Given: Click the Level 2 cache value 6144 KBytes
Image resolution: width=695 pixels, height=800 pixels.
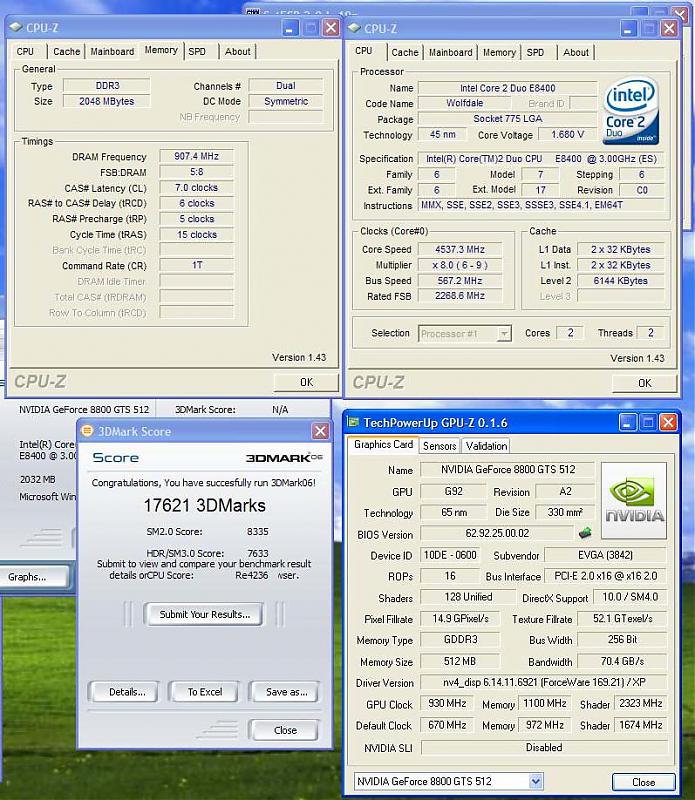Looking at the screenshot, I should (620, 281).
